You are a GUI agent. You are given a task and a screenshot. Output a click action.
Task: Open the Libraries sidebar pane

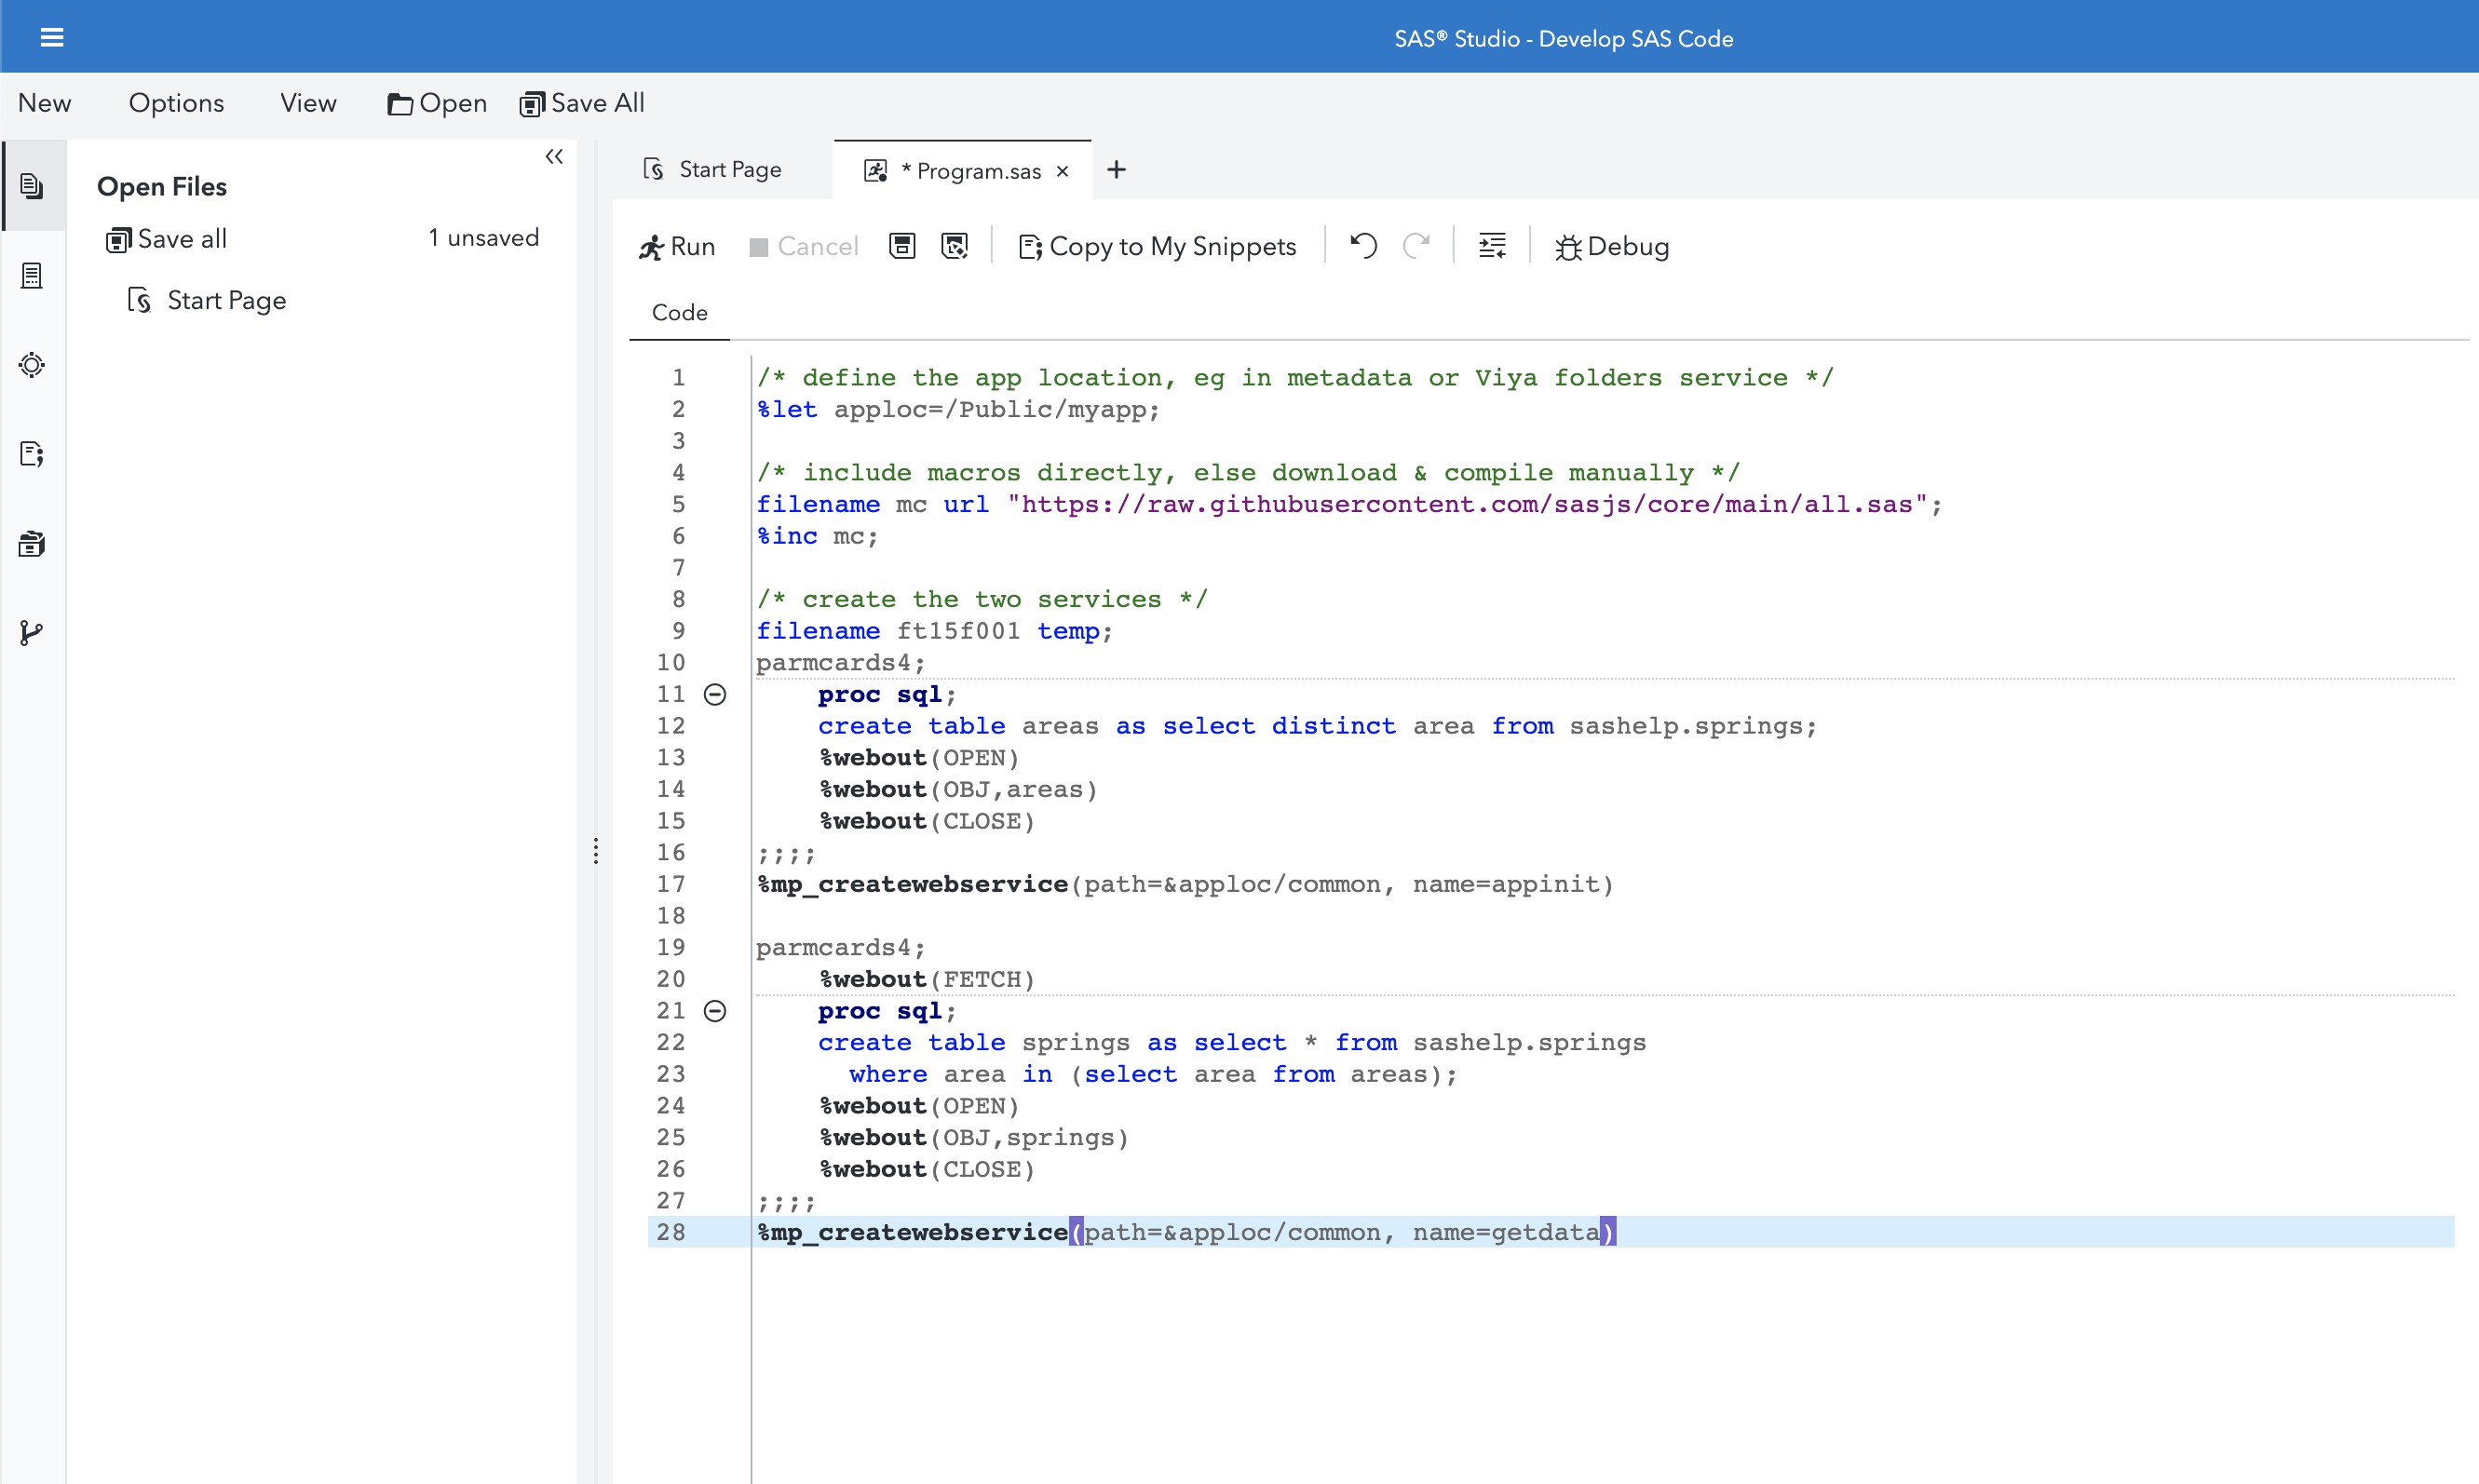(x=32, y=544)
